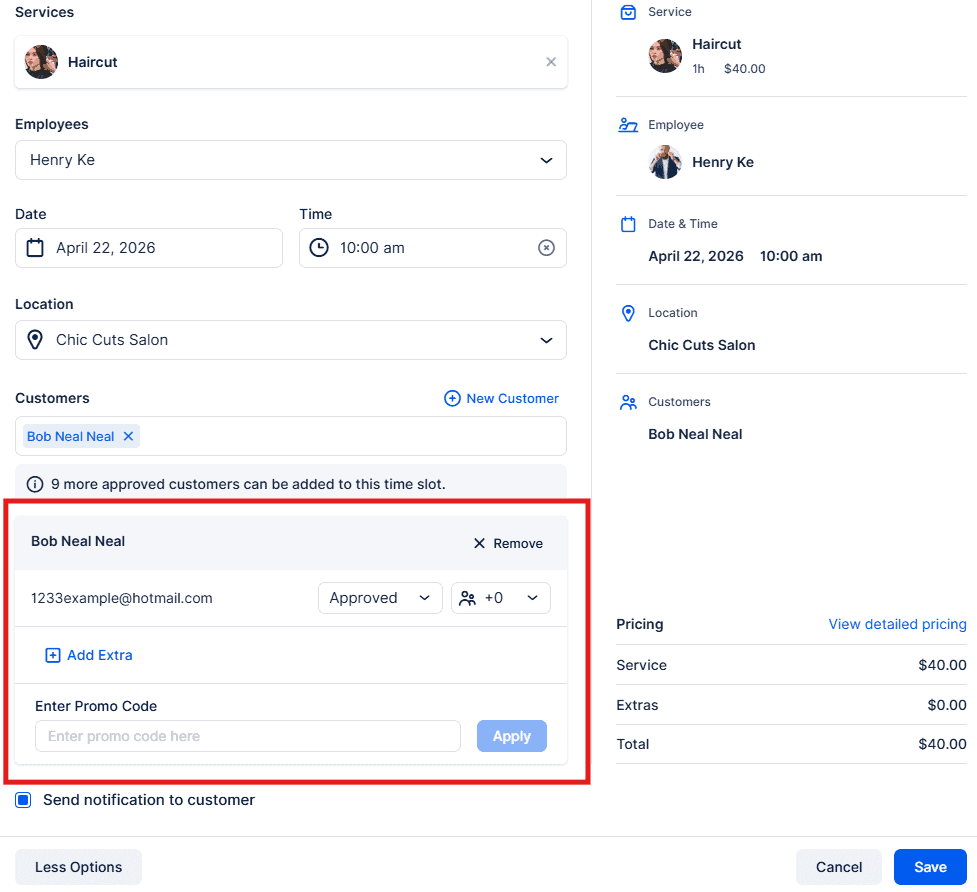Click the Less Options button
Image resolution: width=977 pixels, height=892 pixels.
[x=79, y=867]
